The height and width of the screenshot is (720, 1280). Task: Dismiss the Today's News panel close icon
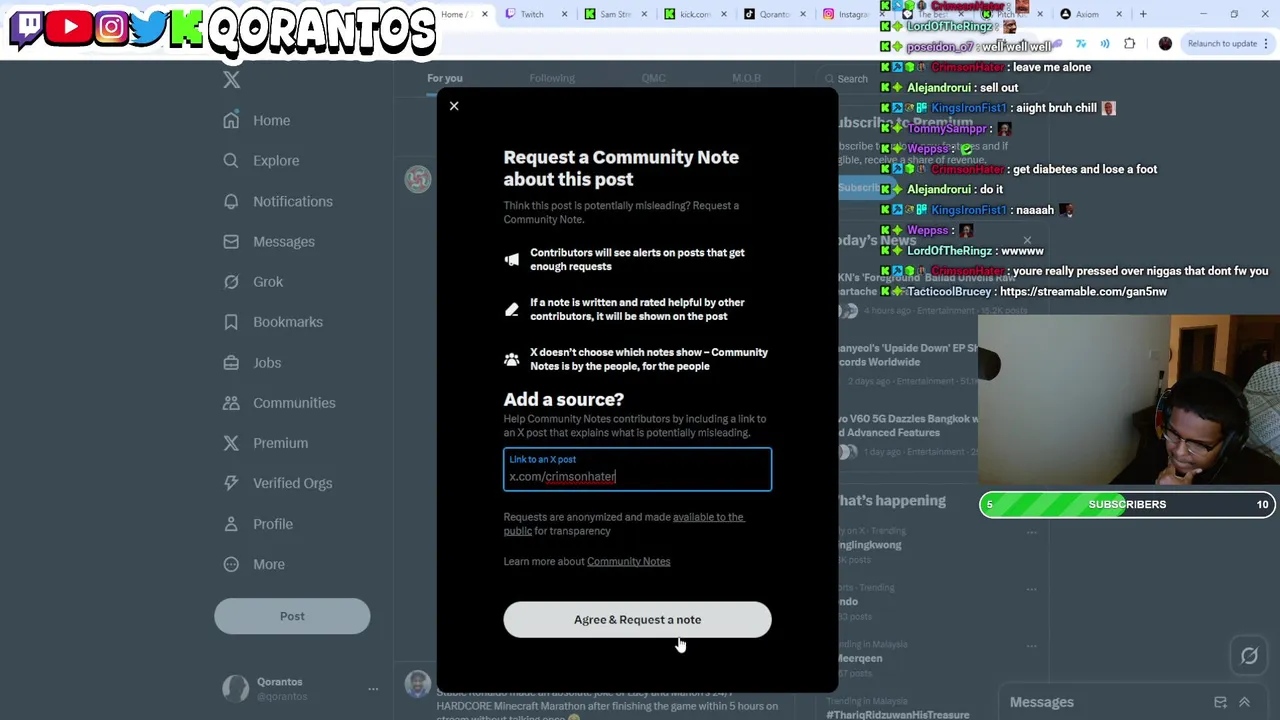1027,241
